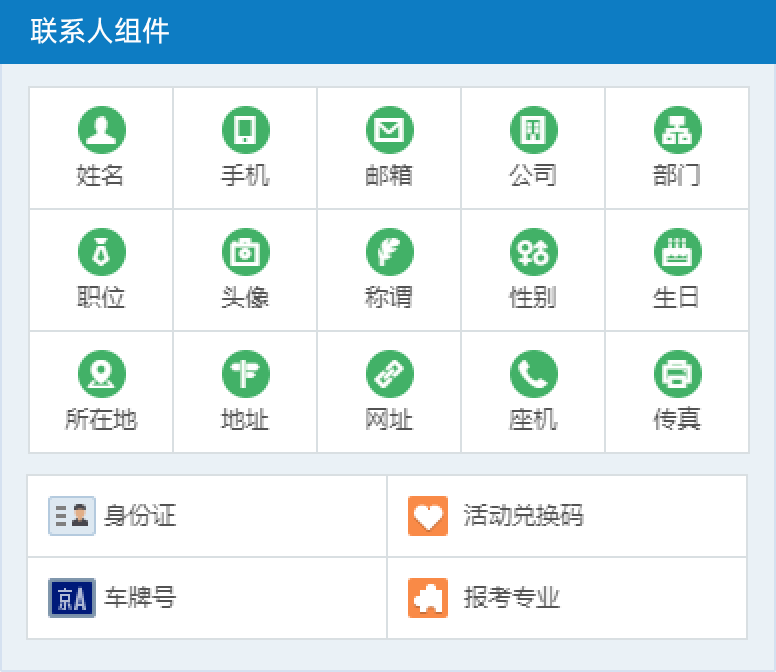Screen dimensions: 776x672
Task: Select the 部门 (Department) org chart icon
Action: 677,130
